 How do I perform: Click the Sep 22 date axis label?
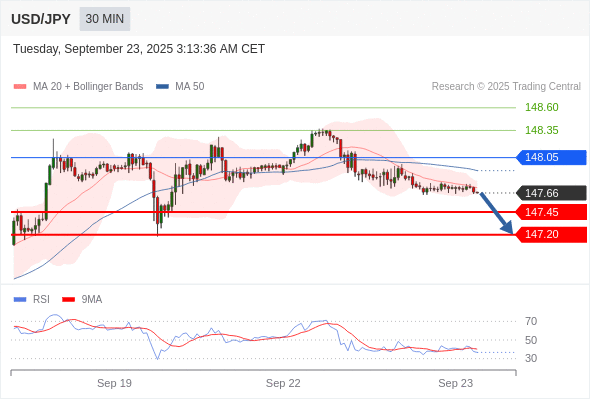pos(283,383)
